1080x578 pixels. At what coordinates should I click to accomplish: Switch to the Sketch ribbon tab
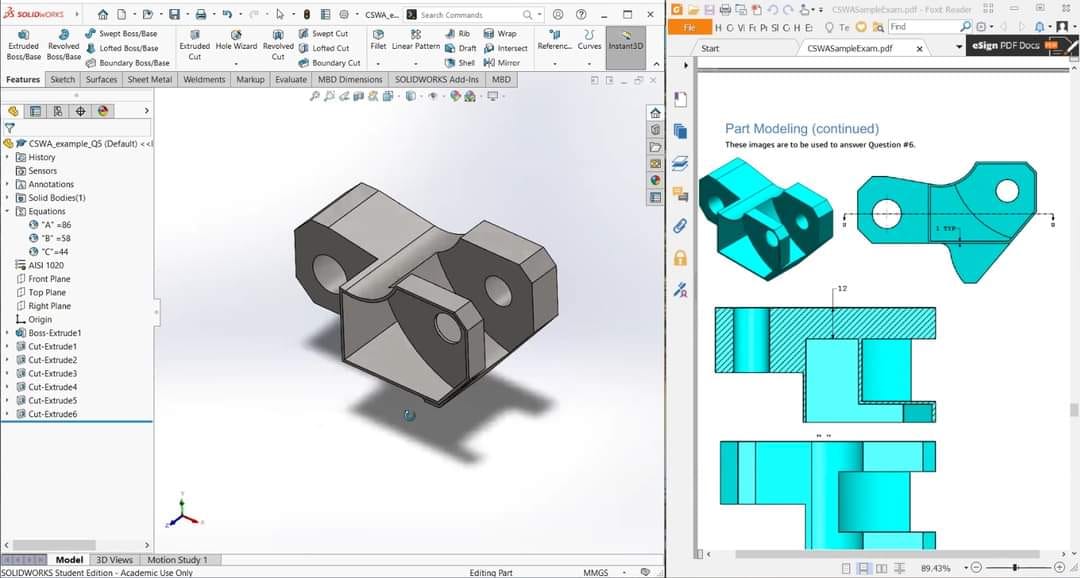coord(62,80)
